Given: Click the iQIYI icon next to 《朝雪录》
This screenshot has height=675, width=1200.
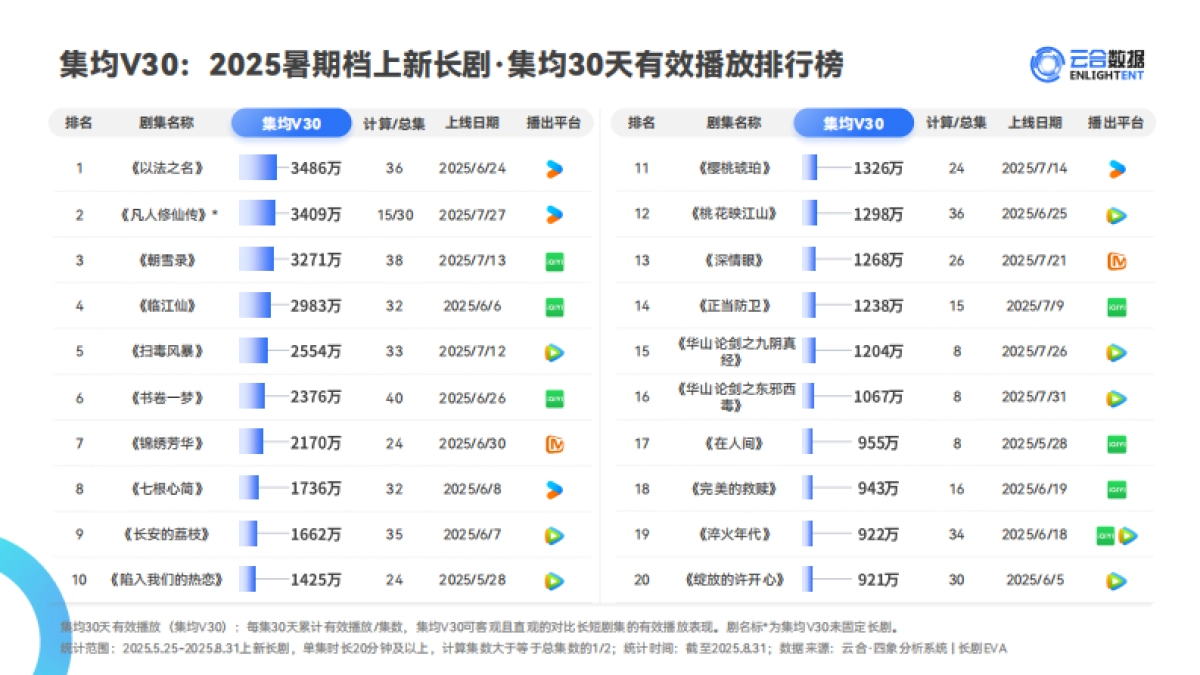Looking at the screenshot, I should tap(555, 259).
